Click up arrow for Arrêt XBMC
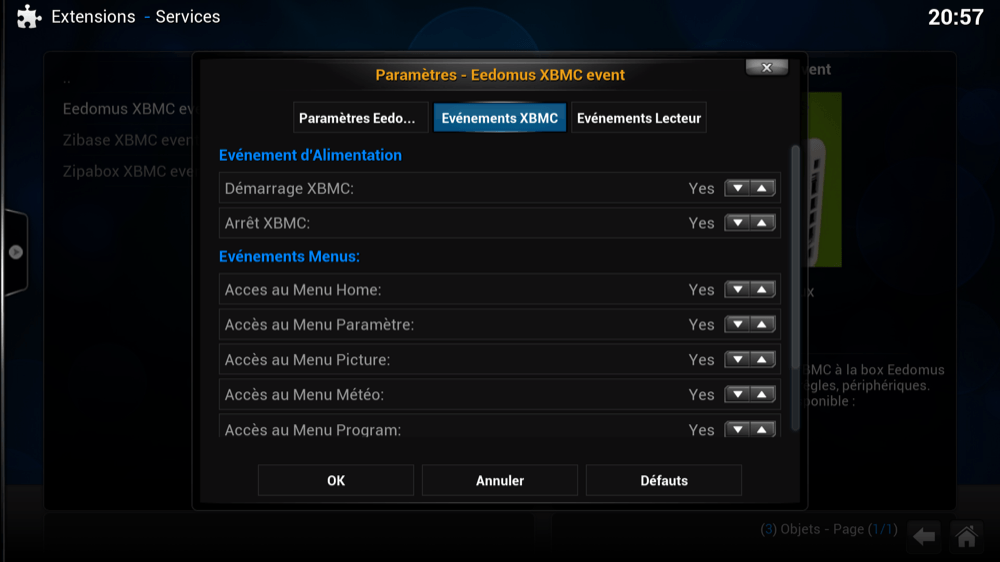 (x=762, y=223)
